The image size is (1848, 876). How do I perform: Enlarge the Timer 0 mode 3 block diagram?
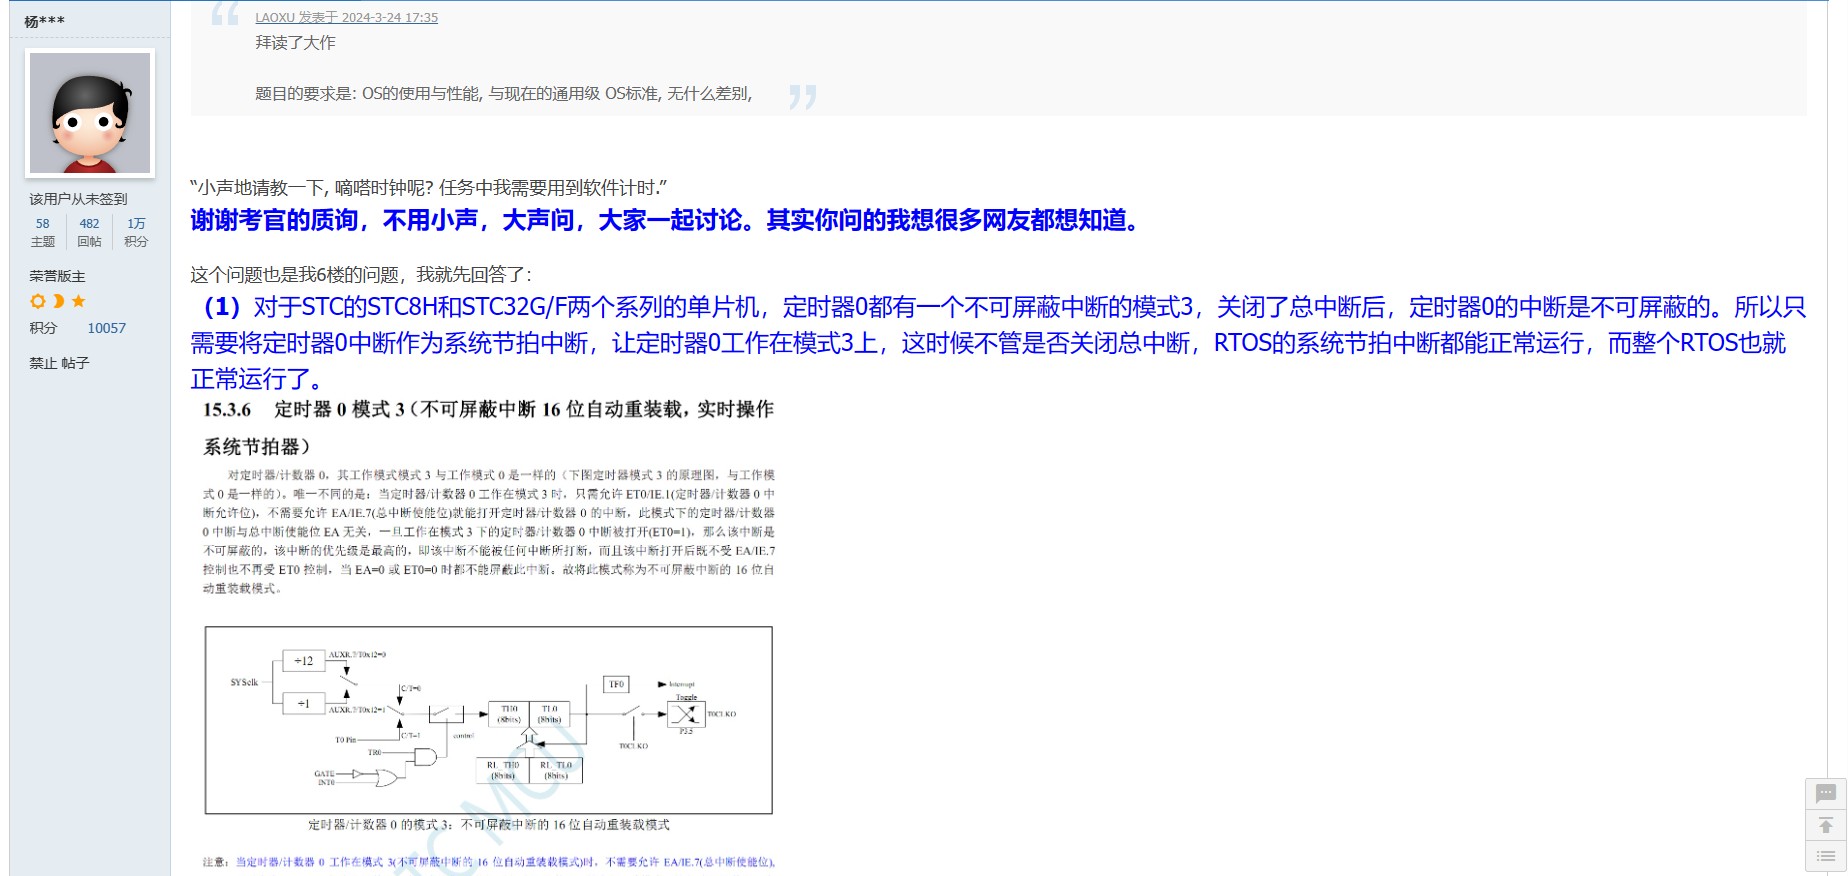pyautogui.click(x=488, y=720)
